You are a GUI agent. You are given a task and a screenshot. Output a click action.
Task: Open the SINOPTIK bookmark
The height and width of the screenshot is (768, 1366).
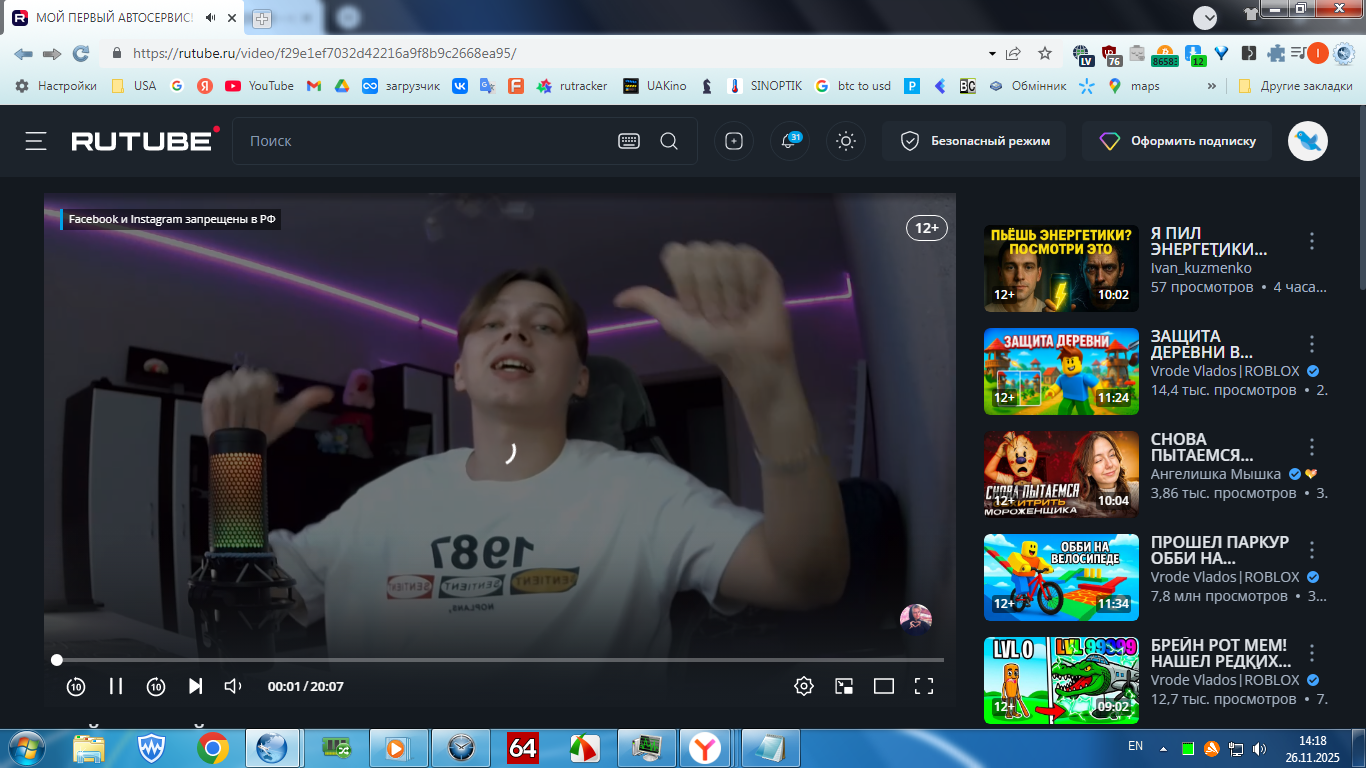(x=765, y=86)
